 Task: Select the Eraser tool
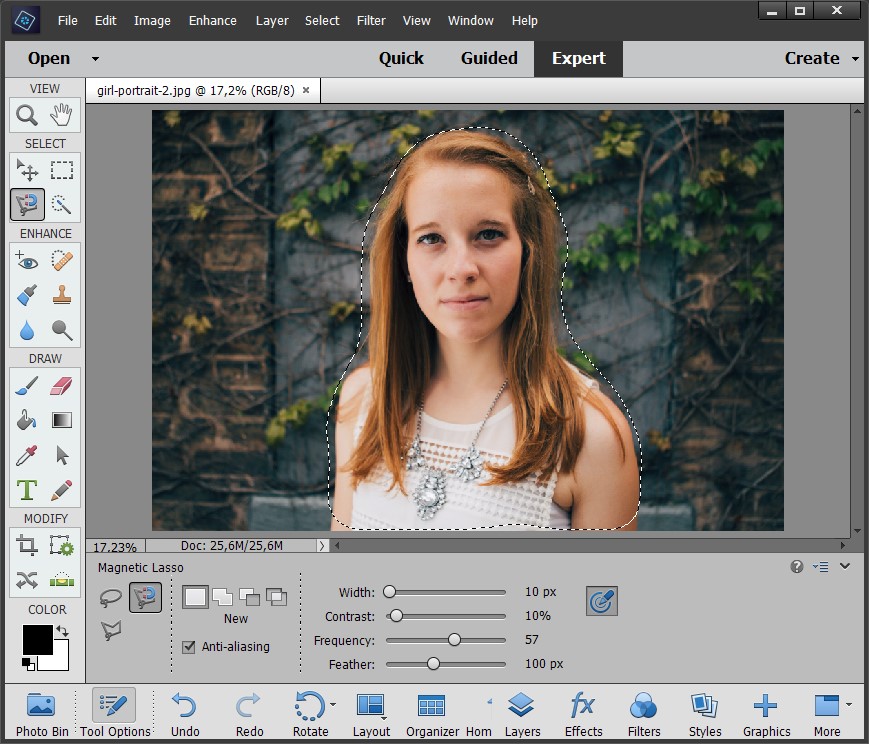point(62,386)
